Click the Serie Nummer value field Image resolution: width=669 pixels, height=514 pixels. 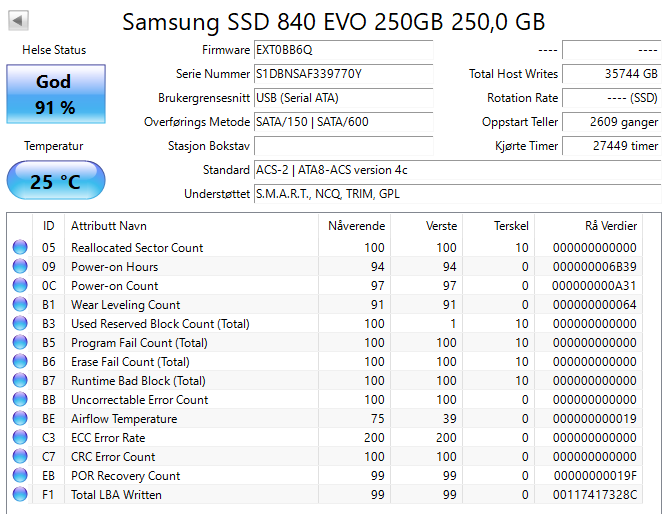[343, 74]
